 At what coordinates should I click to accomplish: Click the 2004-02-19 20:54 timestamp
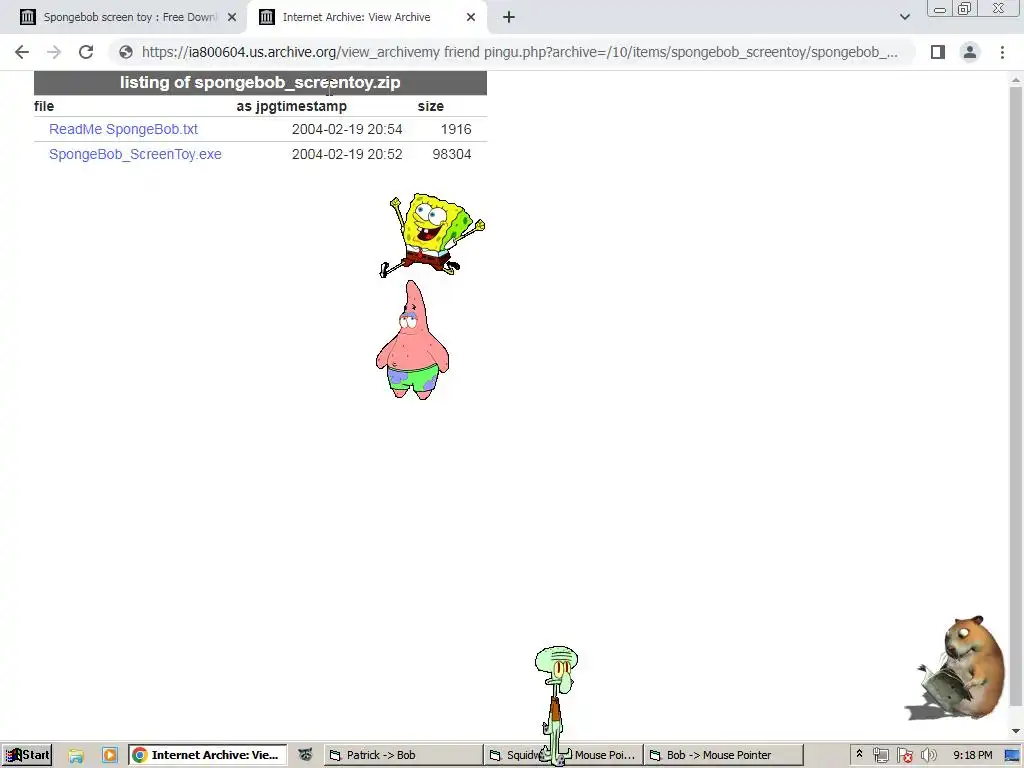(347, 129)
